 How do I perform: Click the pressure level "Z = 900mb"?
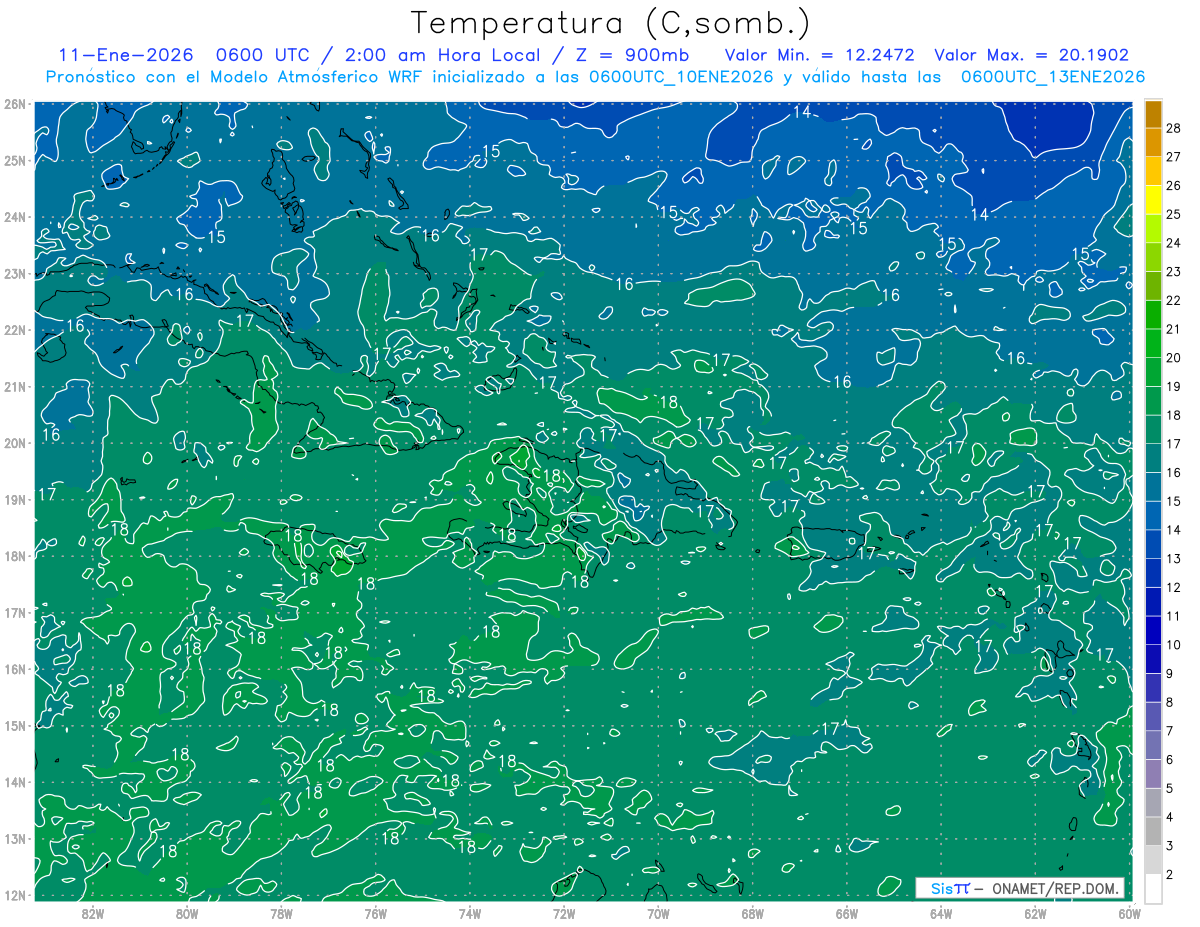pyautogui.click(x=631, y=56)
